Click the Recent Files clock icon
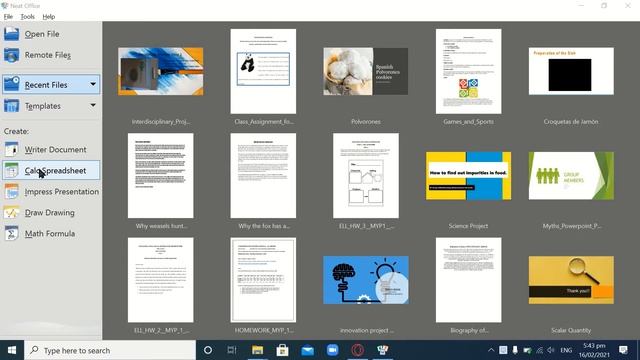 [11, 84]
